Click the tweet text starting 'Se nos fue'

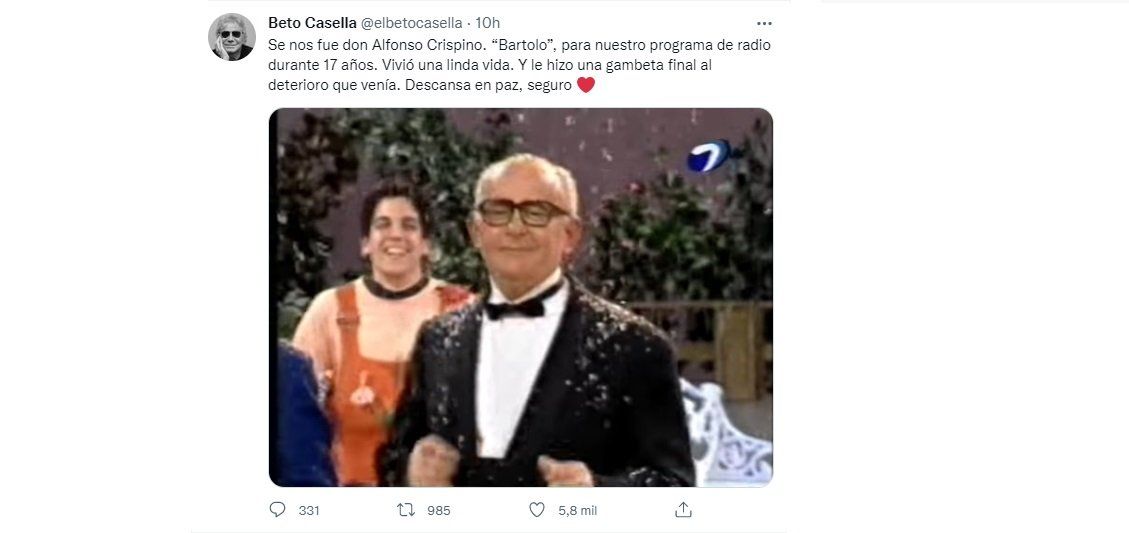pos(519,65)
